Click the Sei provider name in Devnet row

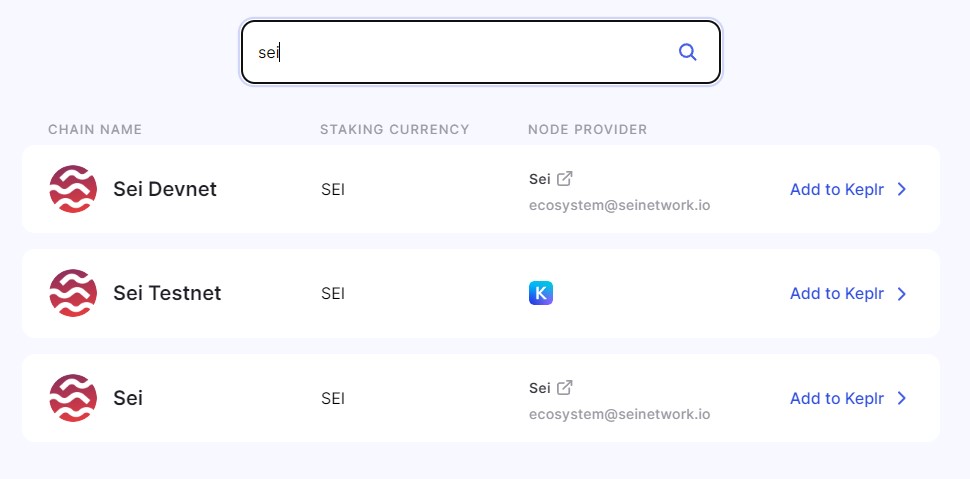539,179
